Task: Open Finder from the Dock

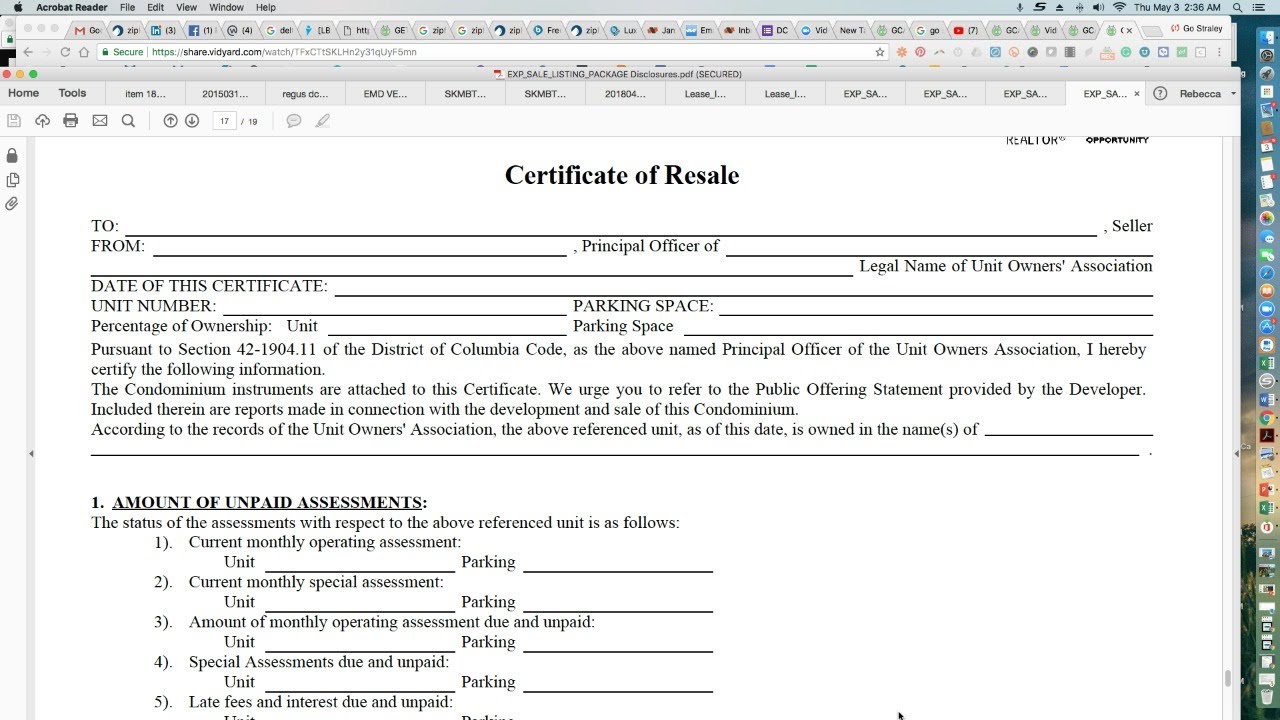Action: 1267,38
